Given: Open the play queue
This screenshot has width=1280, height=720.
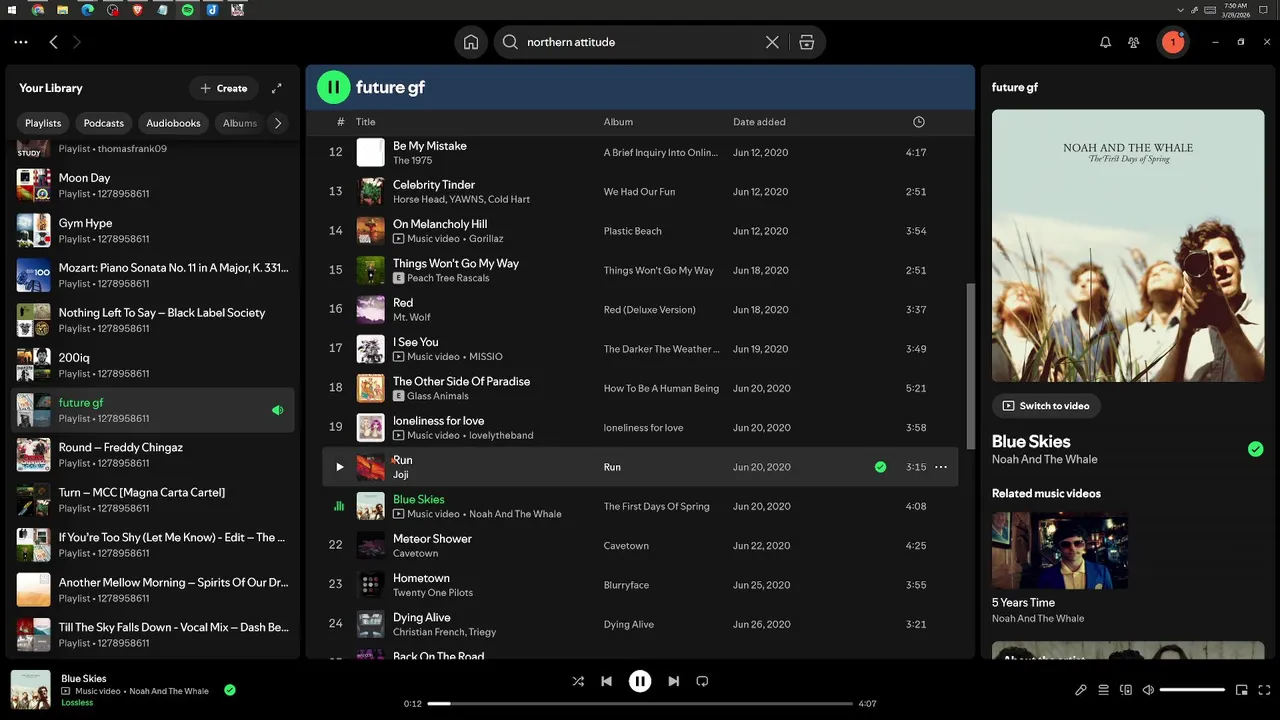Looking at the screenshot, I should 1104,690.
